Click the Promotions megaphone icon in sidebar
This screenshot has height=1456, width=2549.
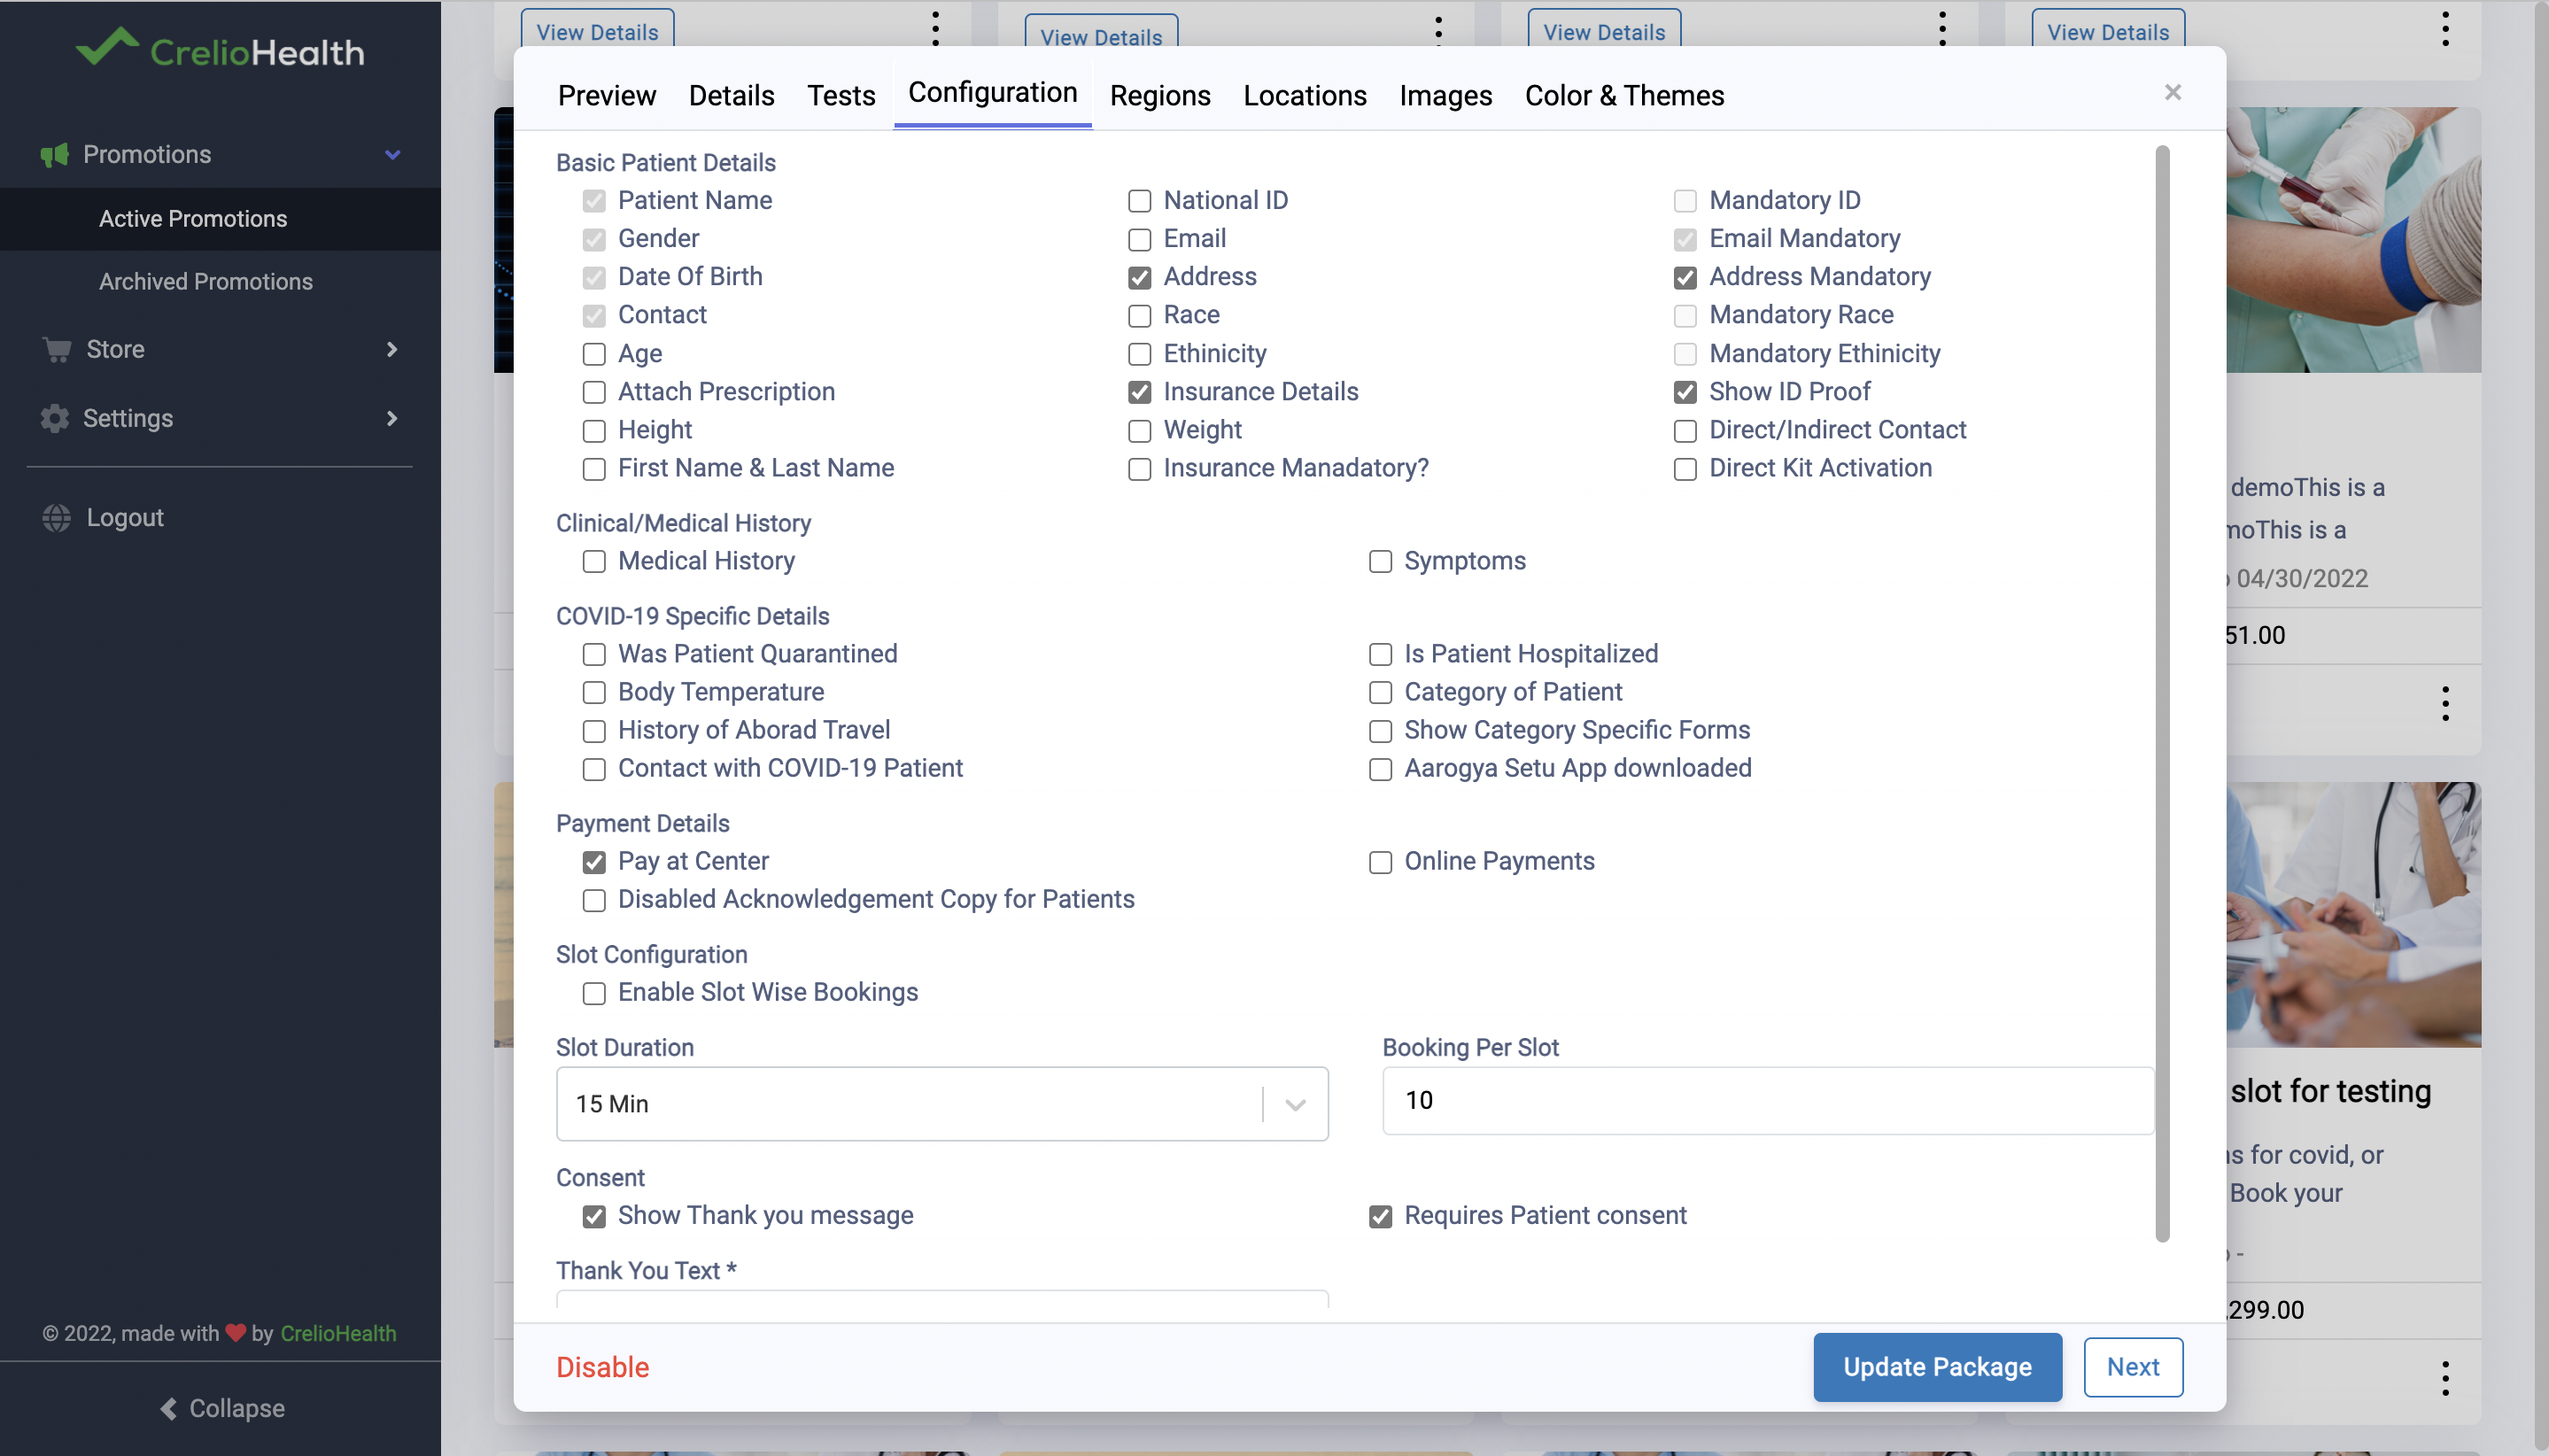pos(55,154)
